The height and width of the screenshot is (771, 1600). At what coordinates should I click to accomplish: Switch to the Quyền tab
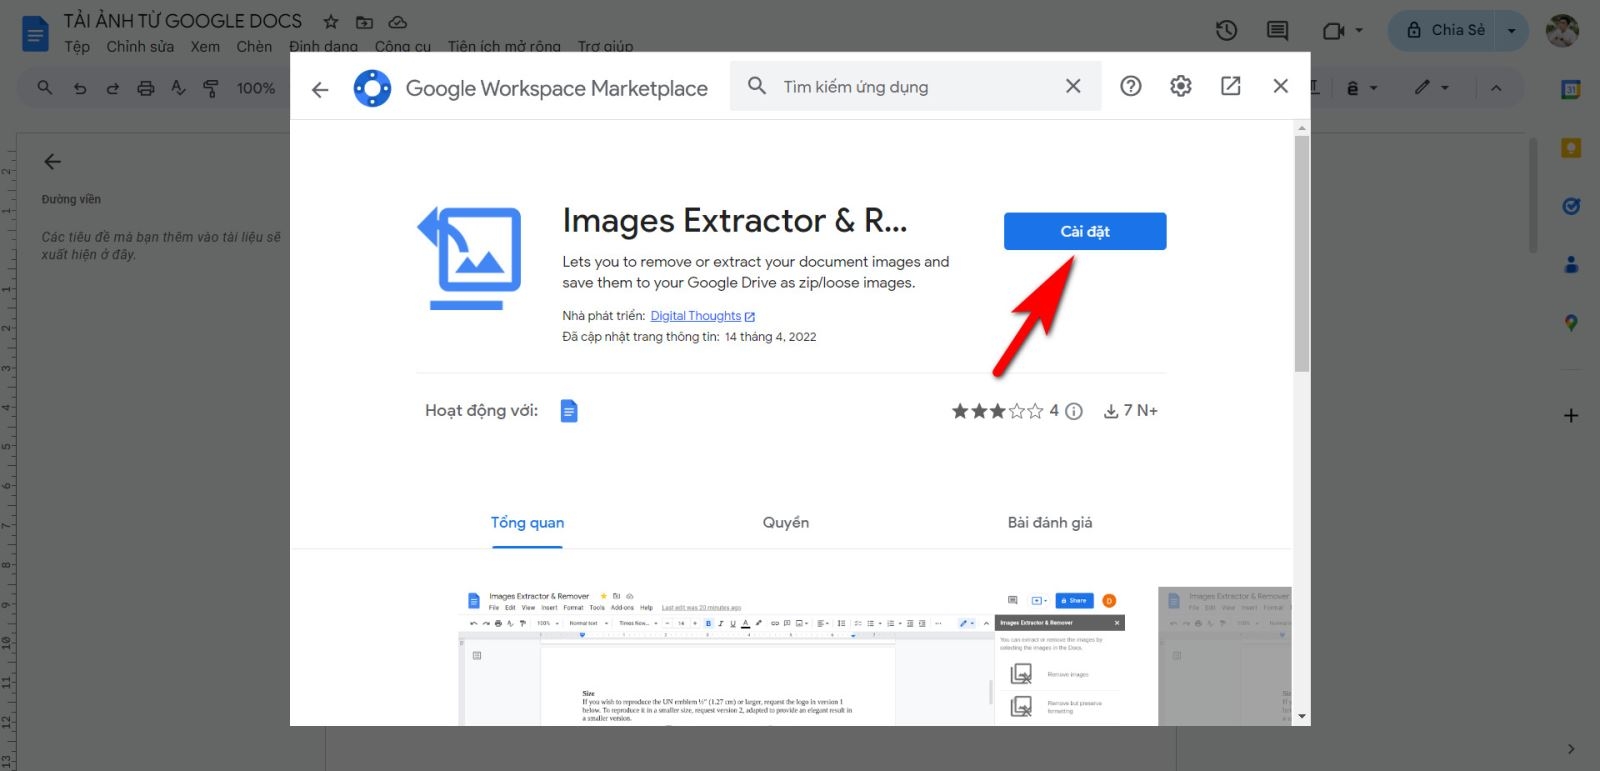point(786,522)
